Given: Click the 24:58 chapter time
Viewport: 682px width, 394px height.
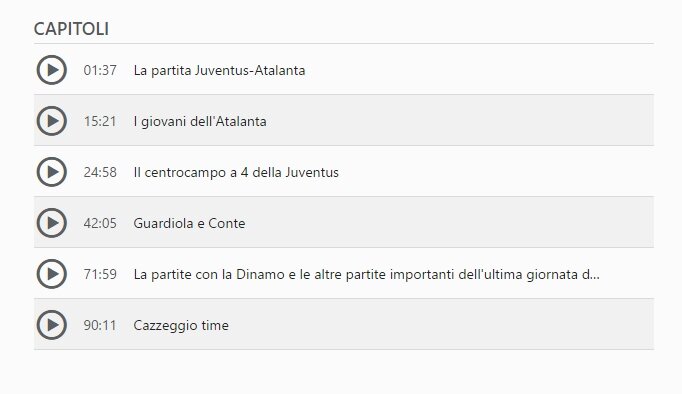Looking at the screenshot, I should coord(100,172).
